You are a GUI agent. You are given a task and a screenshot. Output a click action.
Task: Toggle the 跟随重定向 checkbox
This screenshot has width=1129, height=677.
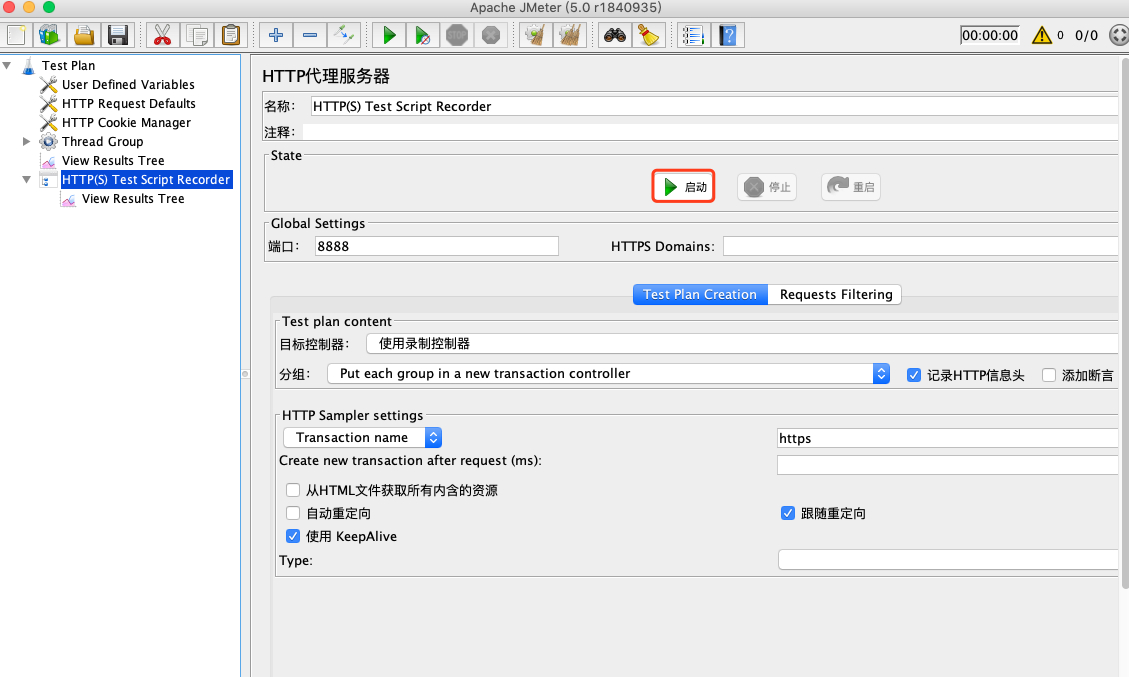pos(788,514)
